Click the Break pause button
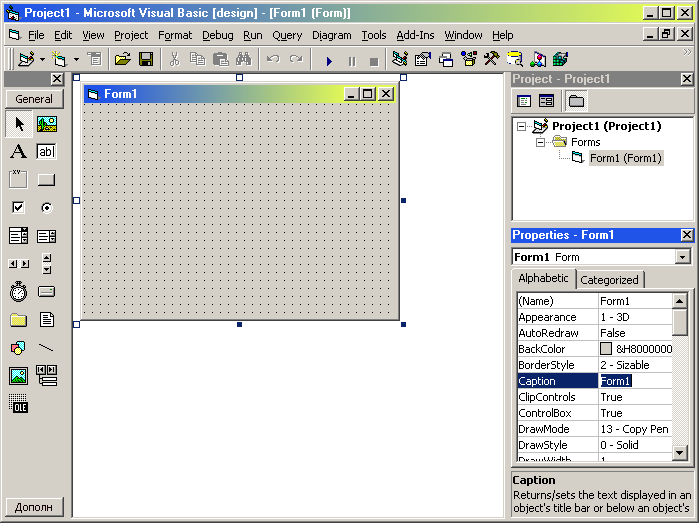Image resolution: width=699 pixels, height=523 pixels. [x=352, y=61]
